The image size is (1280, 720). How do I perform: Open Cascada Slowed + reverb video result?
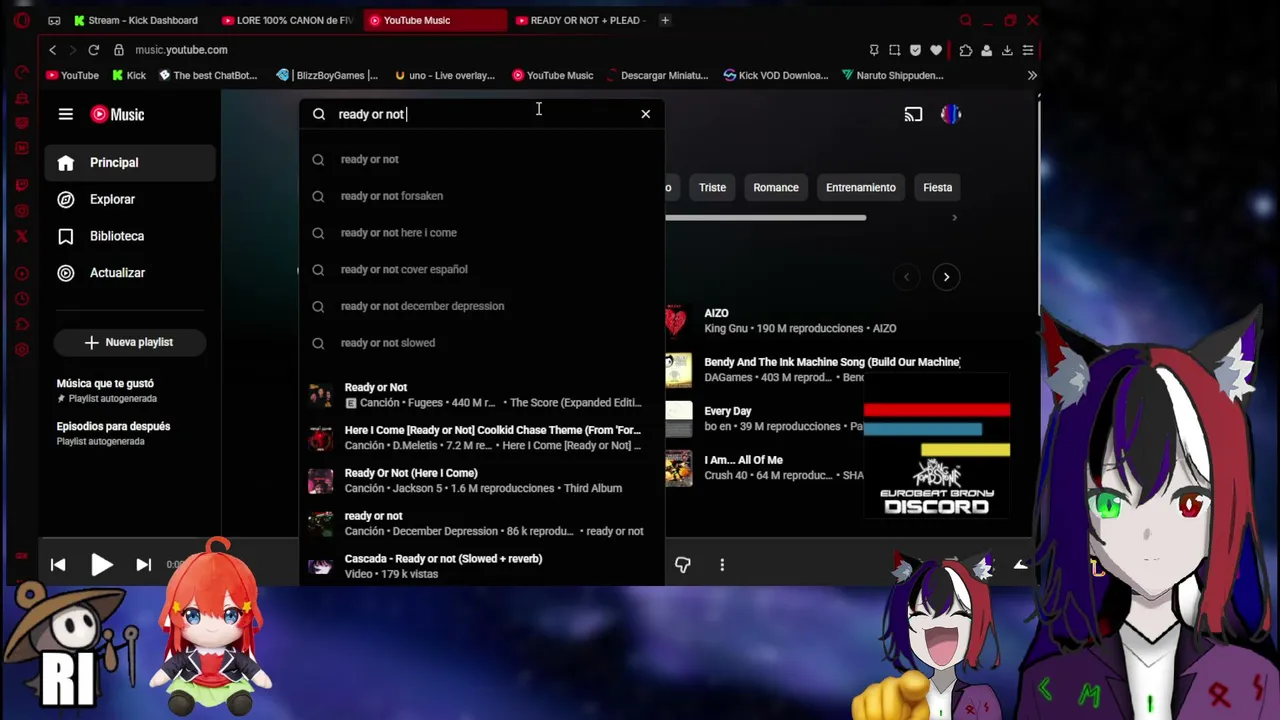[482, 566]
